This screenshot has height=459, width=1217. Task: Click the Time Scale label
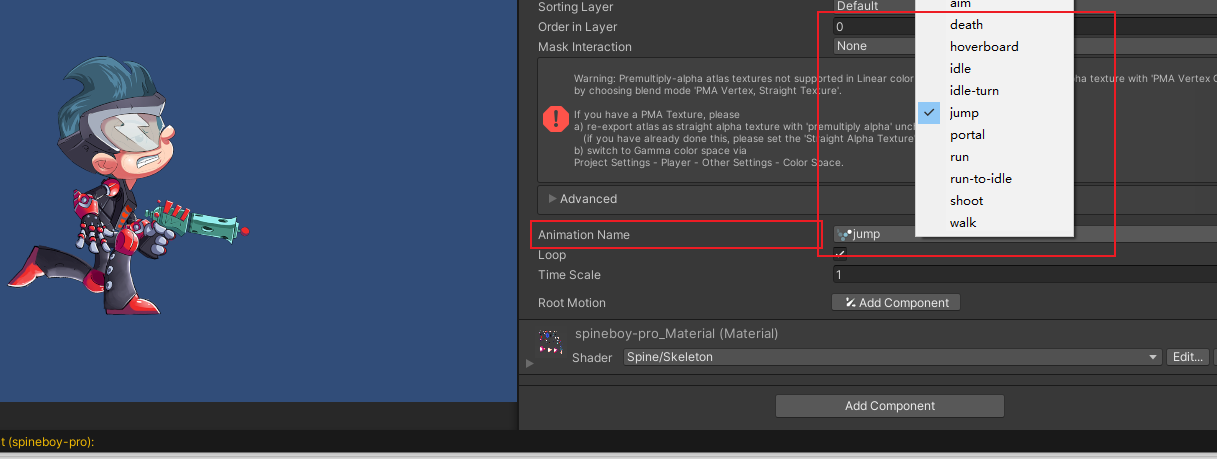tap(569, 275)
